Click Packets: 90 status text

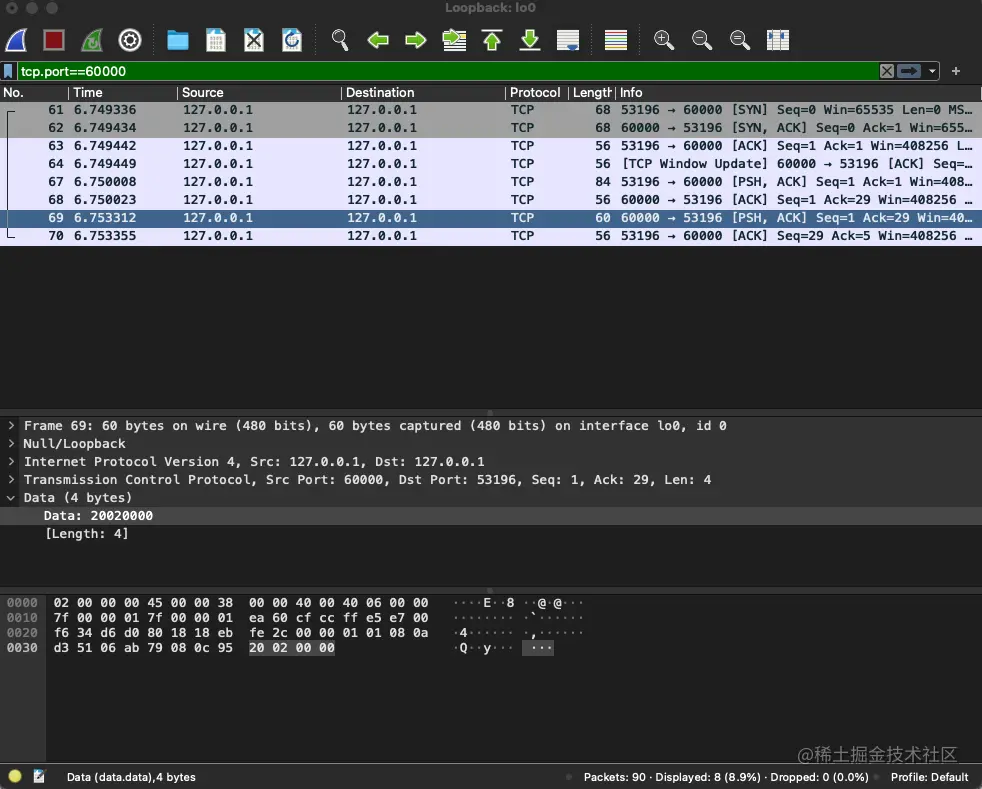click(x=614, y=777)
